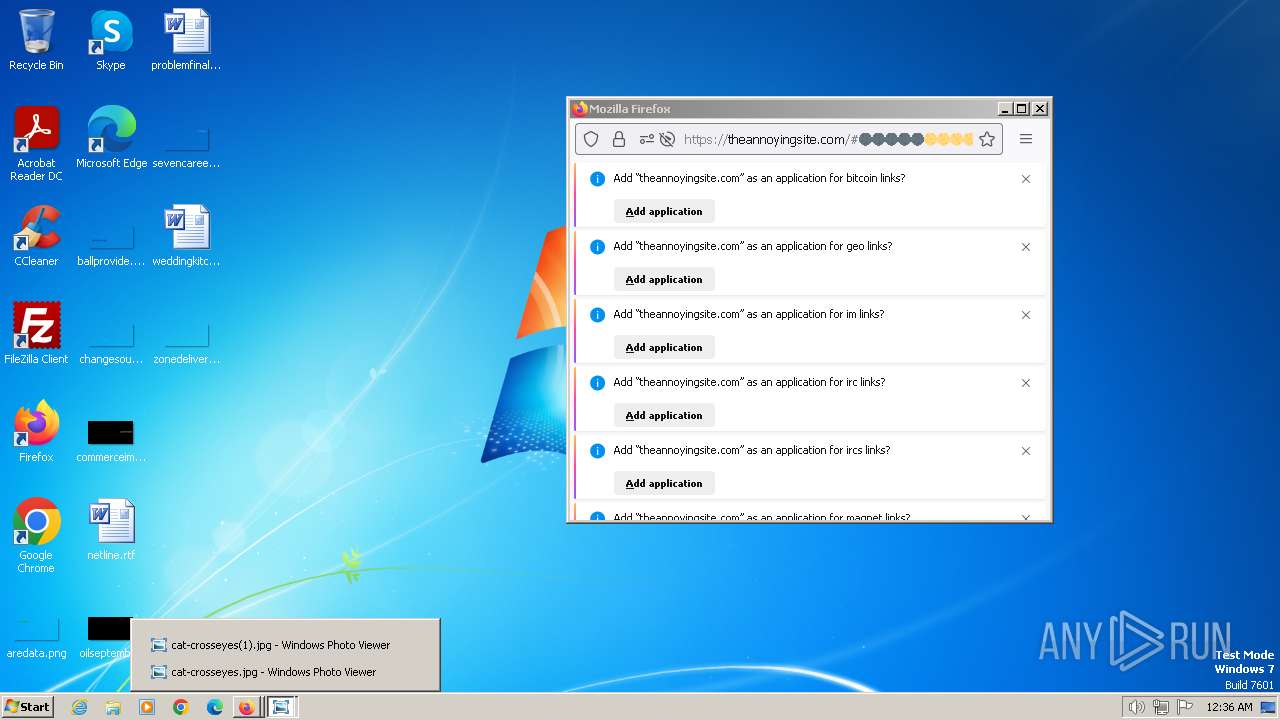Add application for im links
1280x720 pixels.
pos(664,347)
